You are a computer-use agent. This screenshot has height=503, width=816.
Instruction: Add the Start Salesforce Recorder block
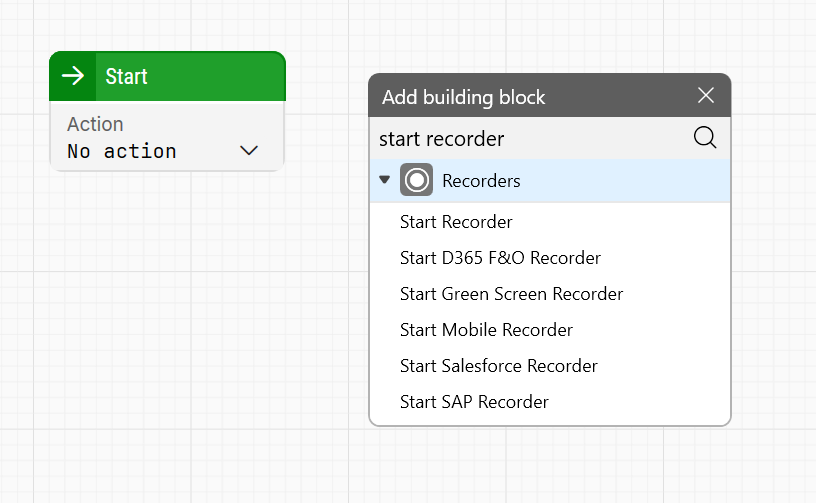[x=498, y=366]
